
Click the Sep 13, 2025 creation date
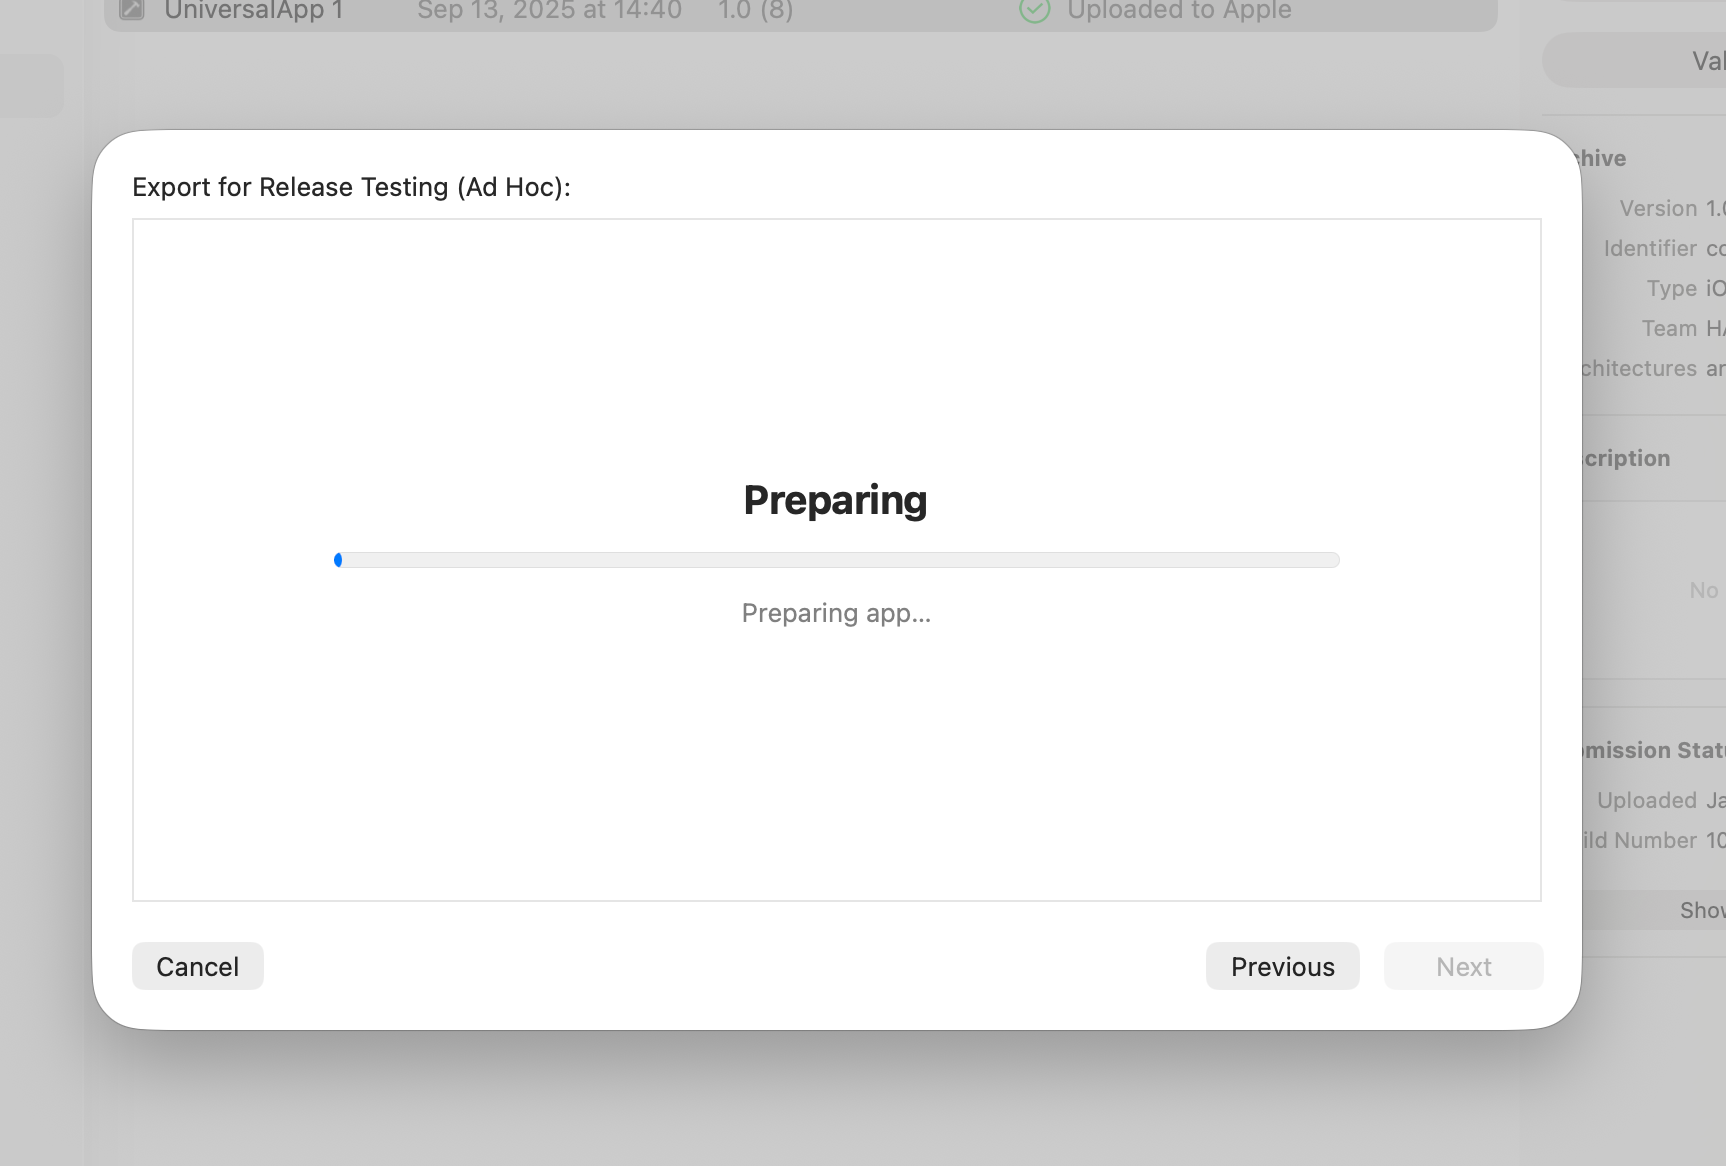[x=549, y=10]
